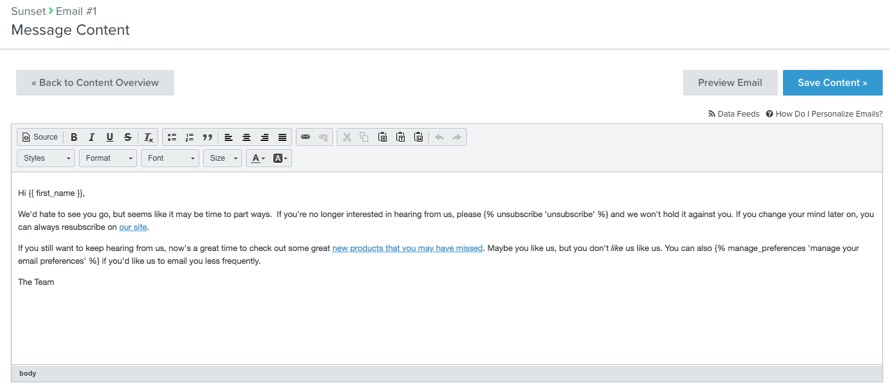Click the 'our site' link
This screenshot has width=890, height=390.
click(133, 227)
